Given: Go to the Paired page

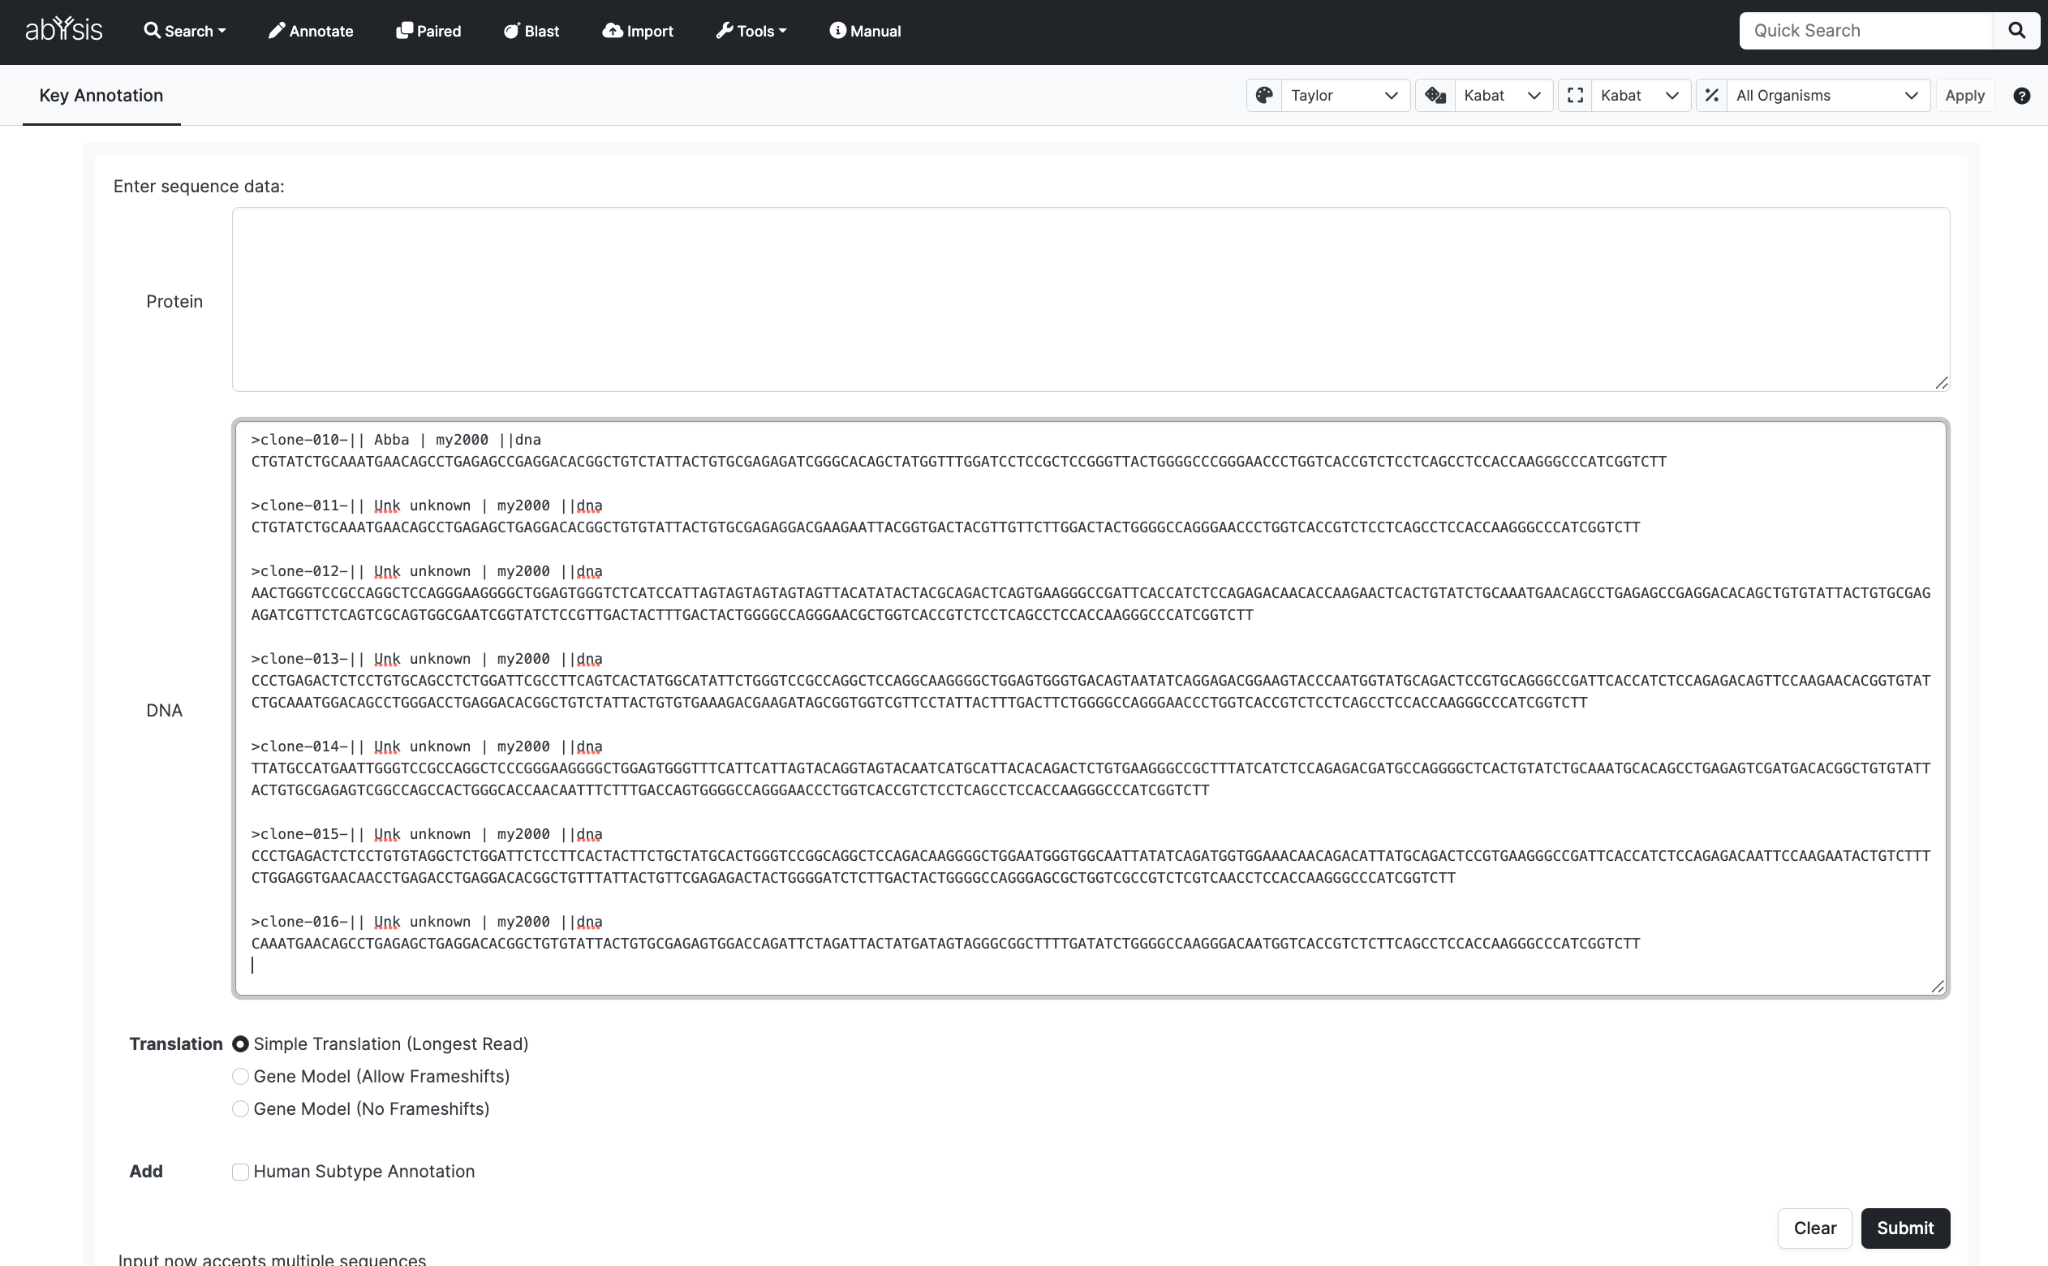Looking at the screenshot, I should point(429,31).
